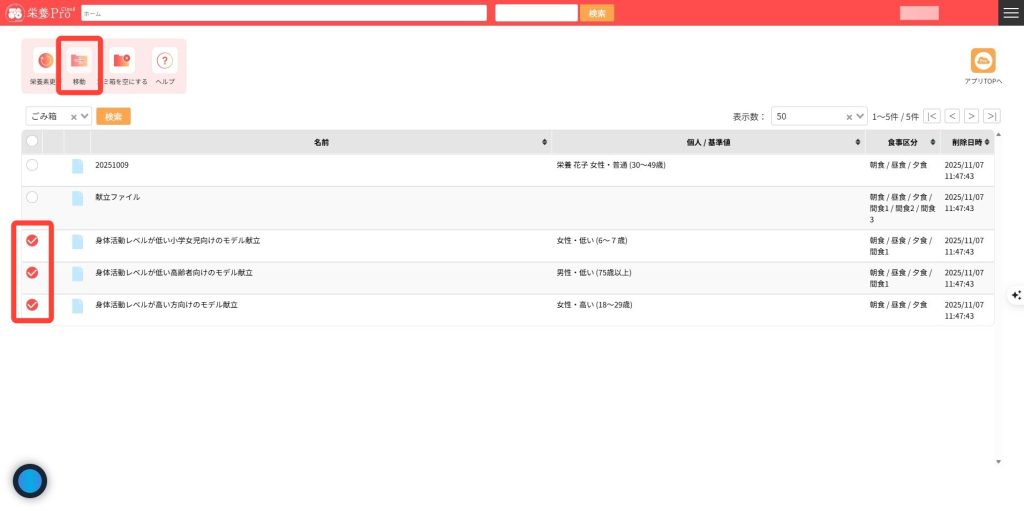Open the ヘルプ help icon

pos(165,61)
